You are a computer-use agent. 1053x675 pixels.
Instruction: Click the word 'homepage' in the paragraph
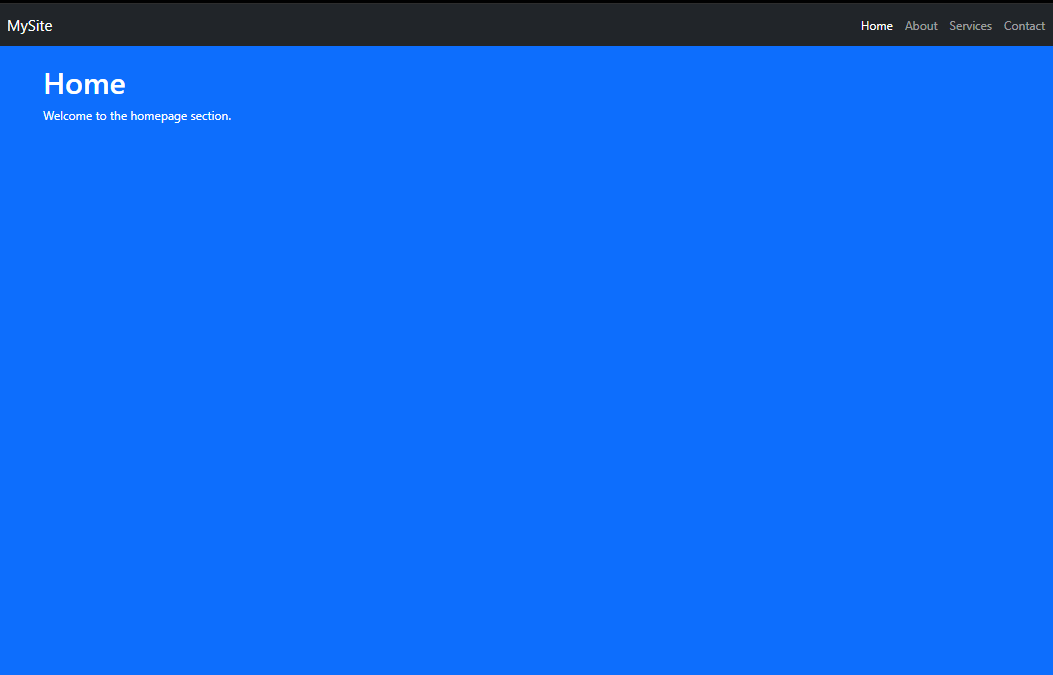pyautogui.click(x=158, y=116)
